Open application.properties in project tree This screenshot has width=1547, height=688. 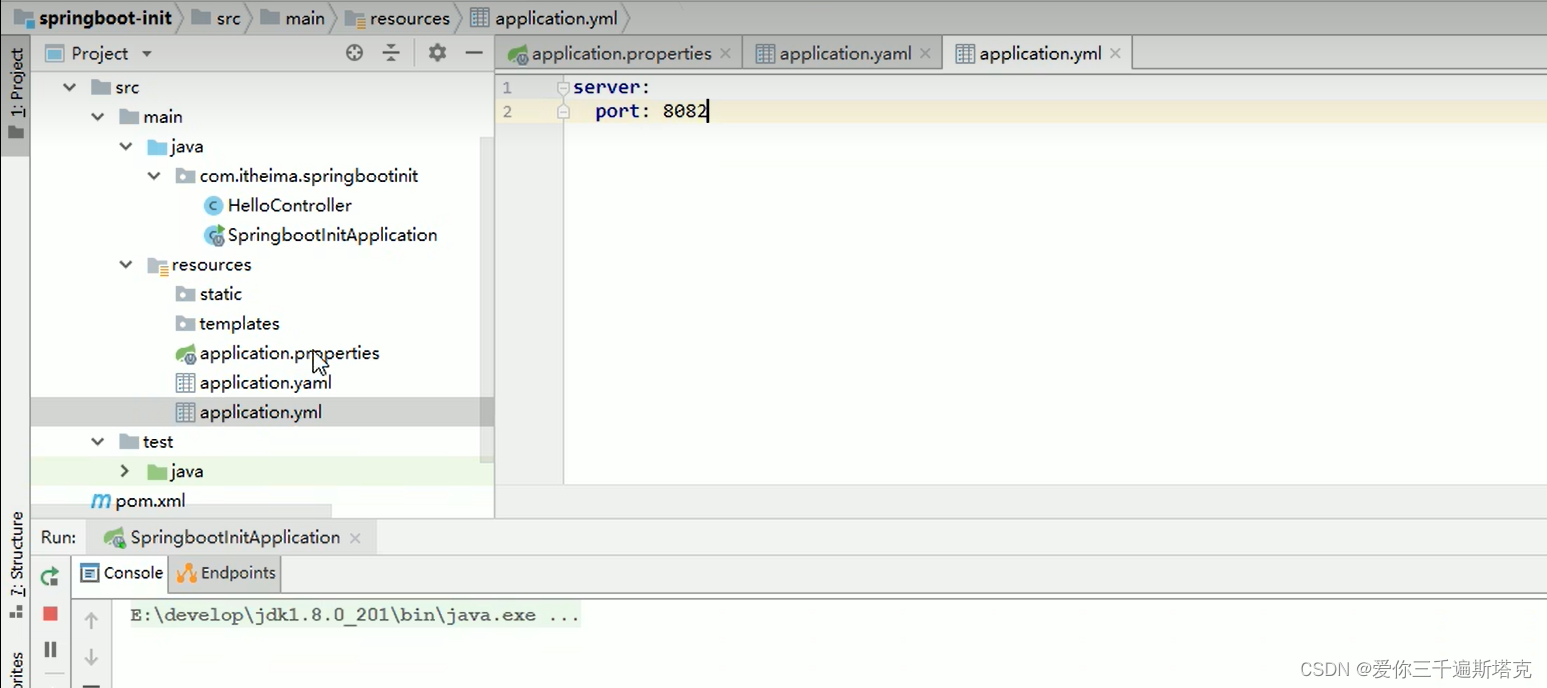(277, 353)
